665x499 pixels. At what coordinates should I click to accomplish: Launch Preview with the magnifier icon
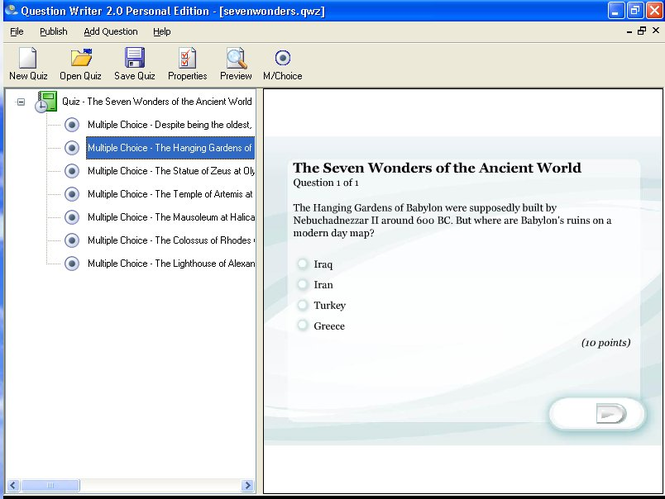tap(236, 59)
